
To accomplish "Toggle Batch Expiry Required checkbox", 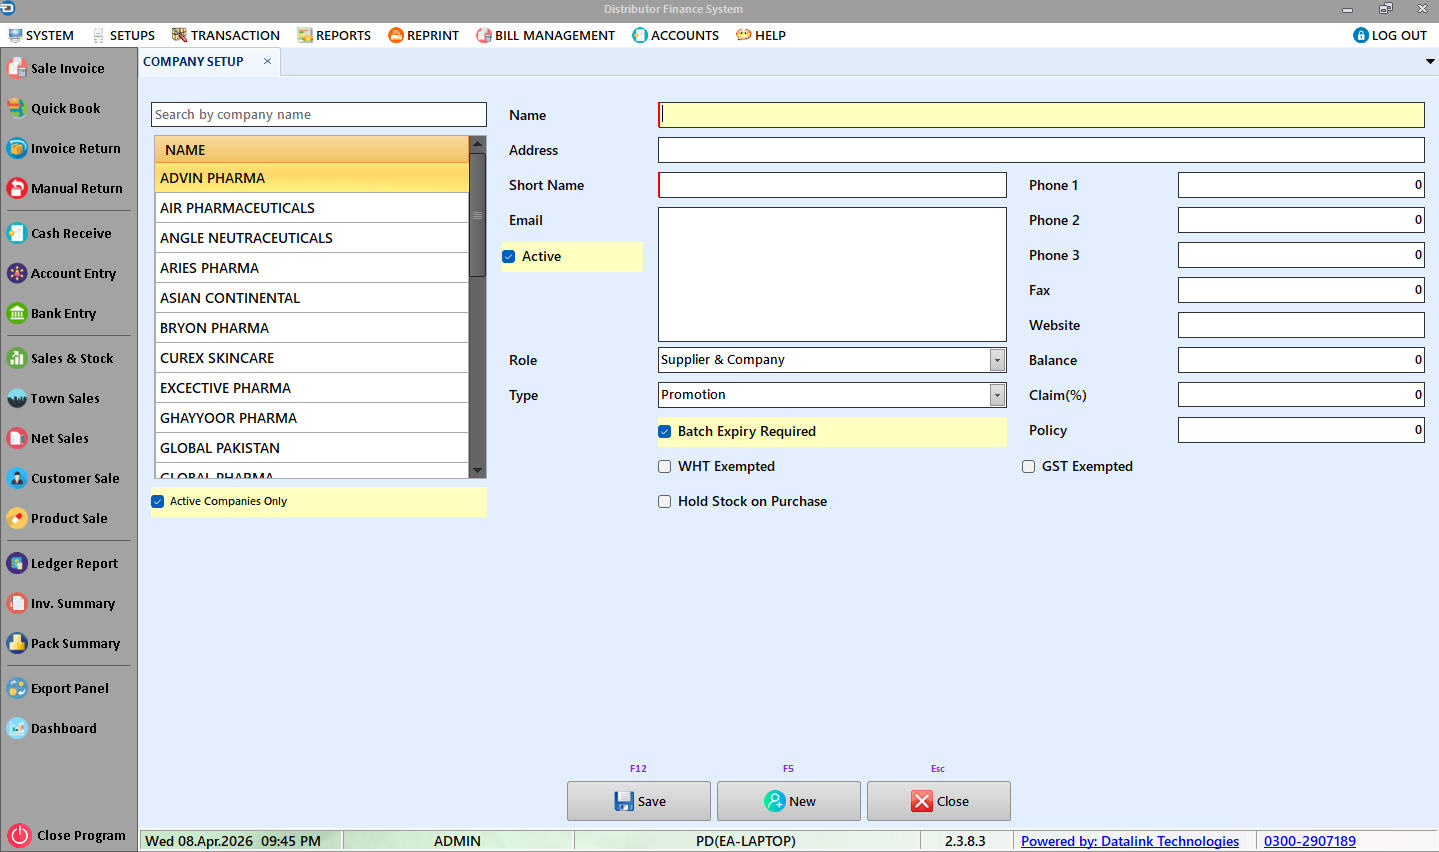I will tap(664, 432).
